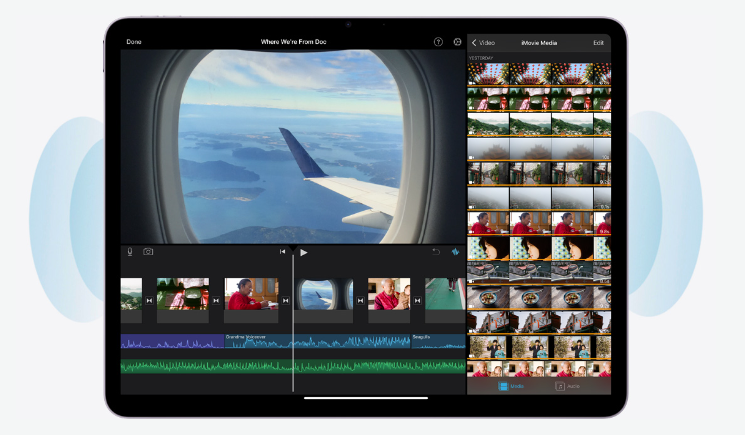Pick the bowl of food media clip
The height and width of the screenshot is (435, 745).
539,297
